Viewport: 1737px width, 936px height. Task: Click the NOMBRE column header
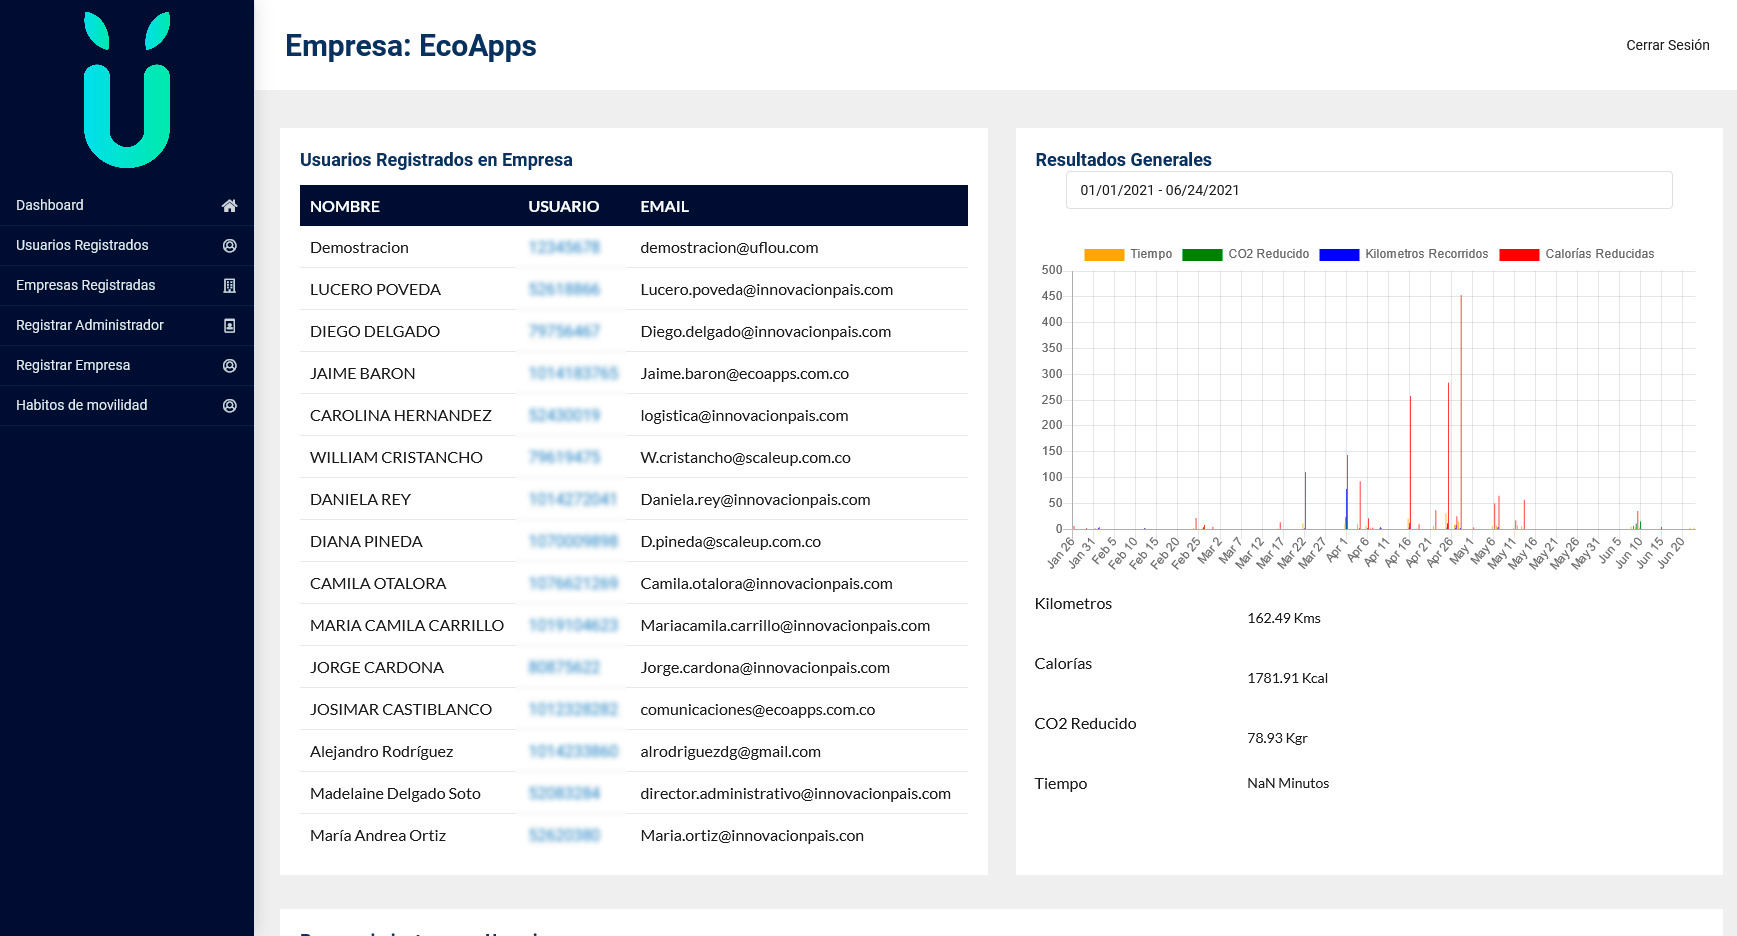tap(345, 206)
